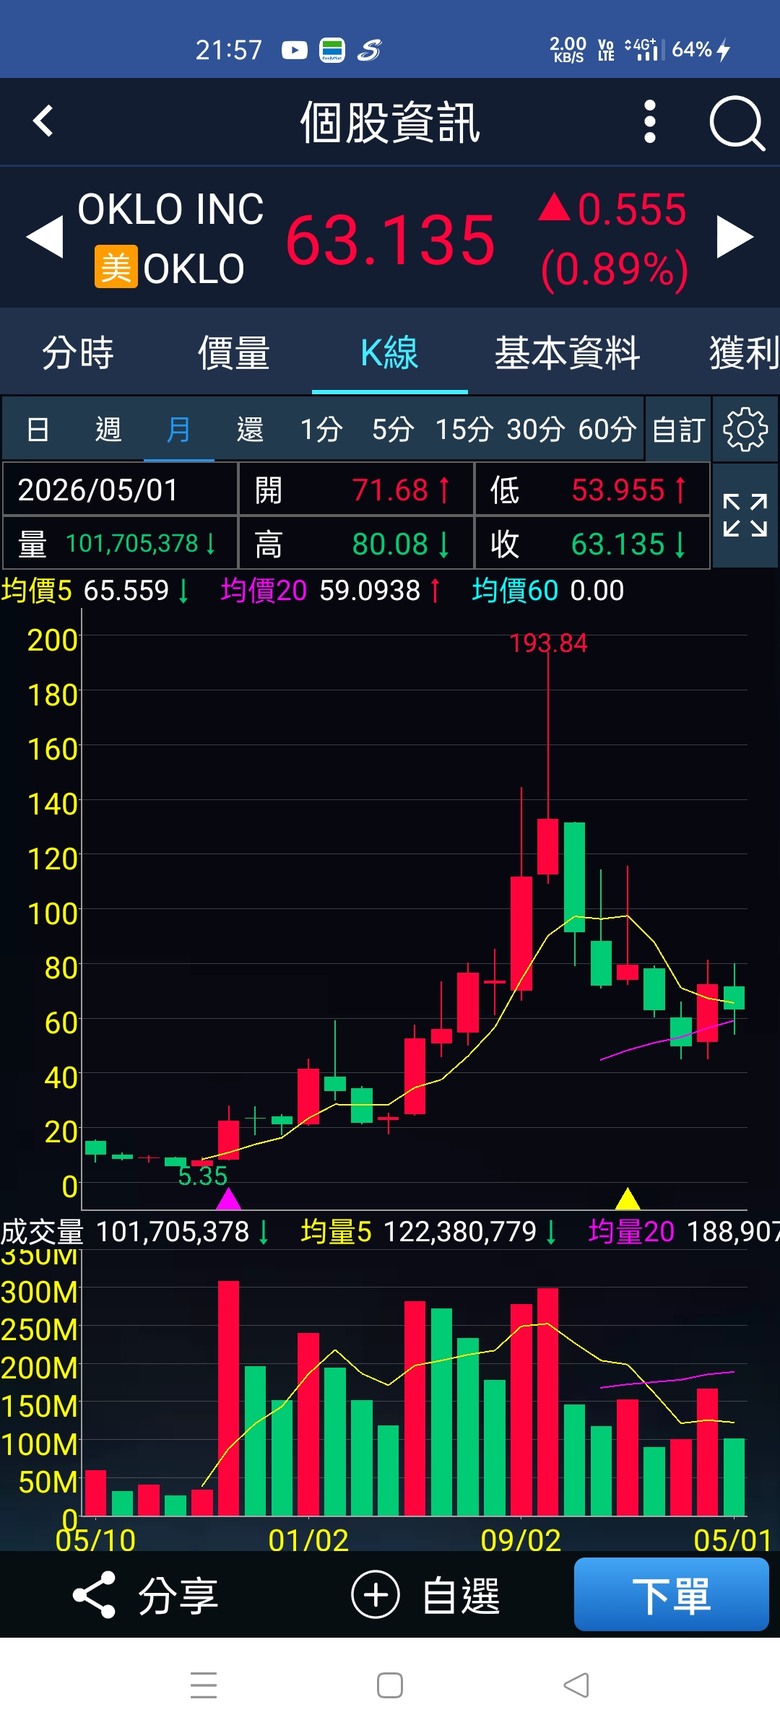This screenshot has height=1733, width=780.
Task: Tap 分享 share label
Action: tap(178, 1596)
